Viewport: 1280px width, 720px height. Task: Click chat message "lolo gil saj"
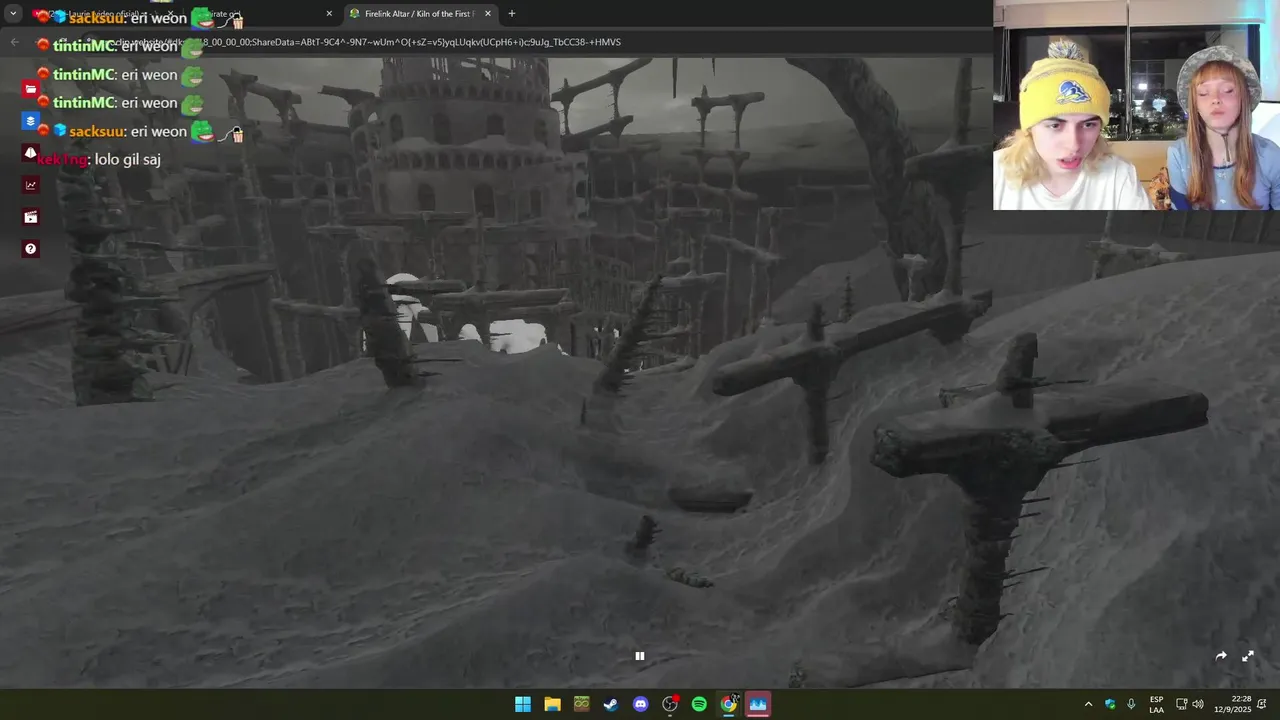click(x=128, y=159)
